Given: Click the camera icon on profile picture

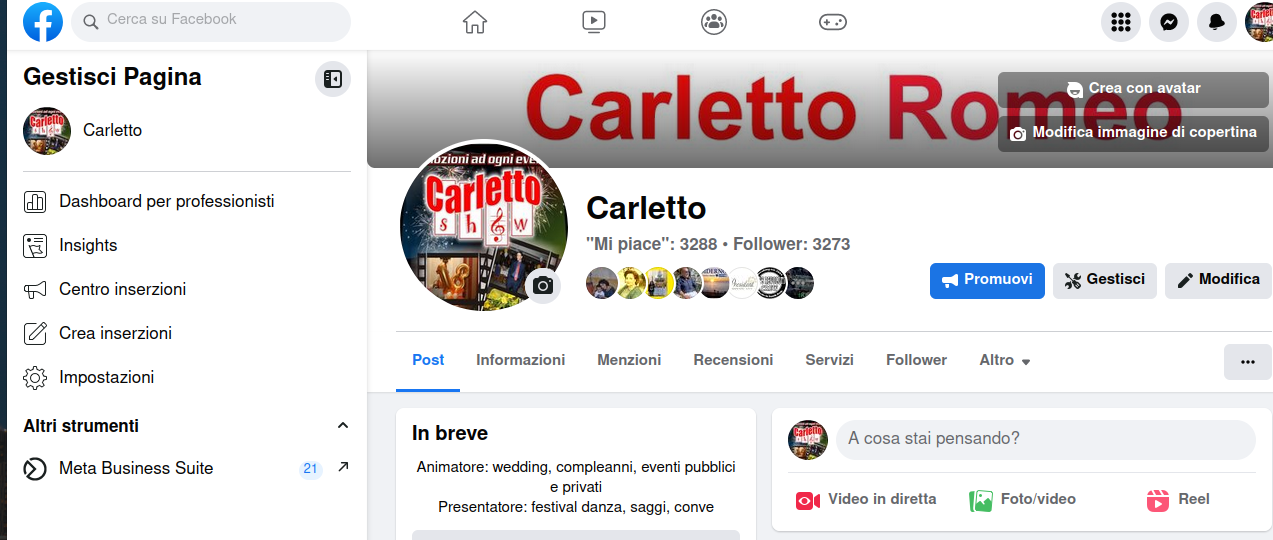Looking at the screenshot, I should point(543,286).
